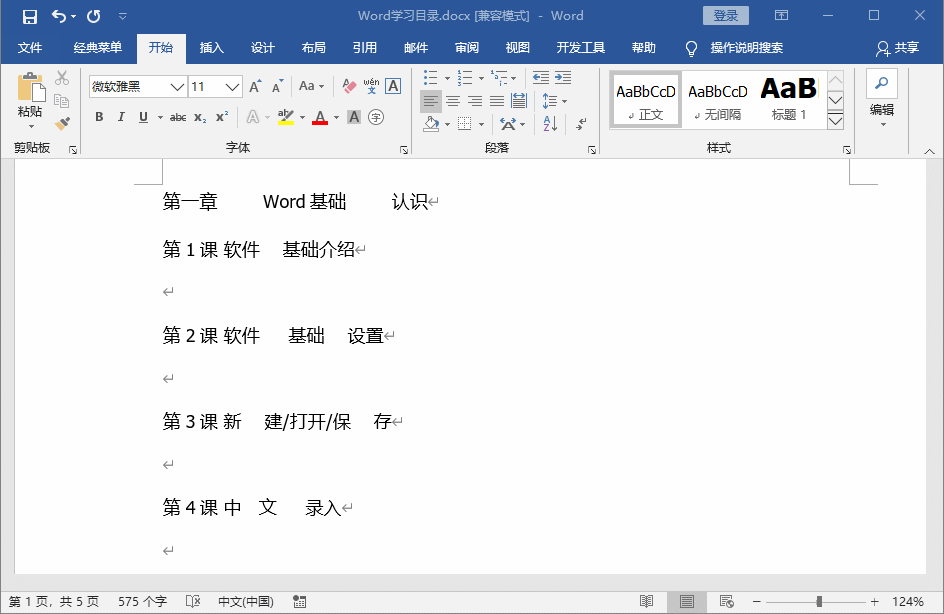Toggle subscript formatting
Screen dimensions: 944x614
point(200,117)
